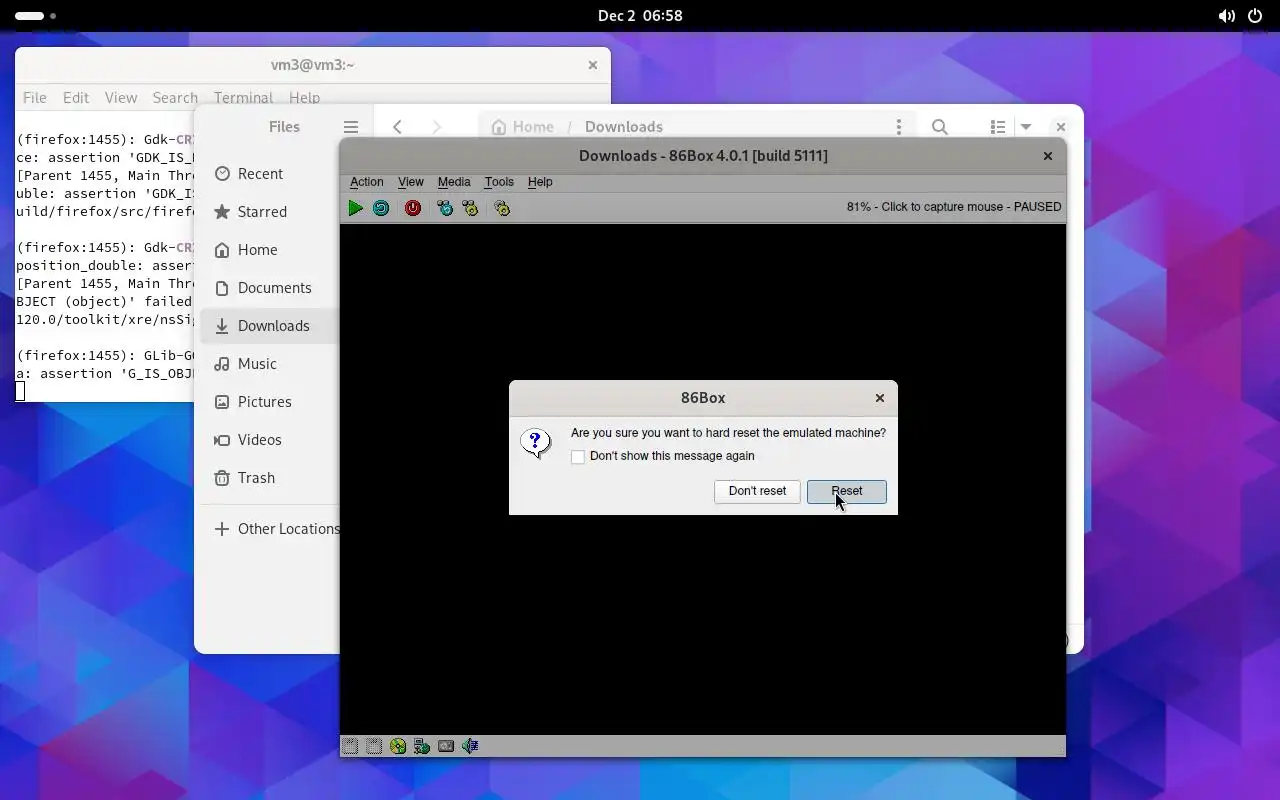The image size is (1280, 800).
Task: Click the red ACPI shutdown power icon
Action: pos(413,208)
